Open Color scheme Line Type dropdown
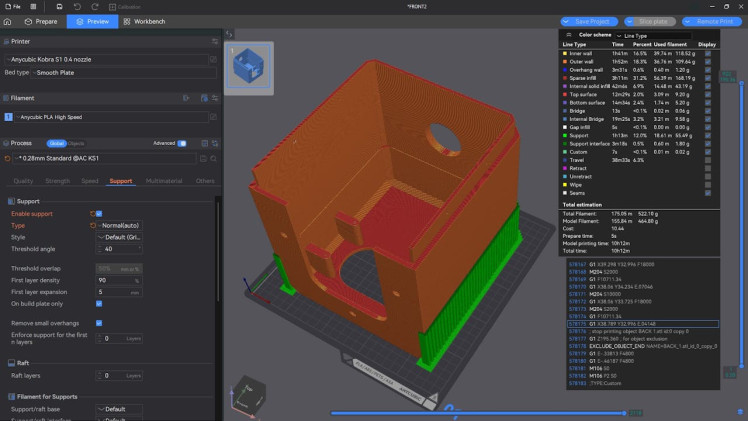748x421 pixels. coord(653,36)
